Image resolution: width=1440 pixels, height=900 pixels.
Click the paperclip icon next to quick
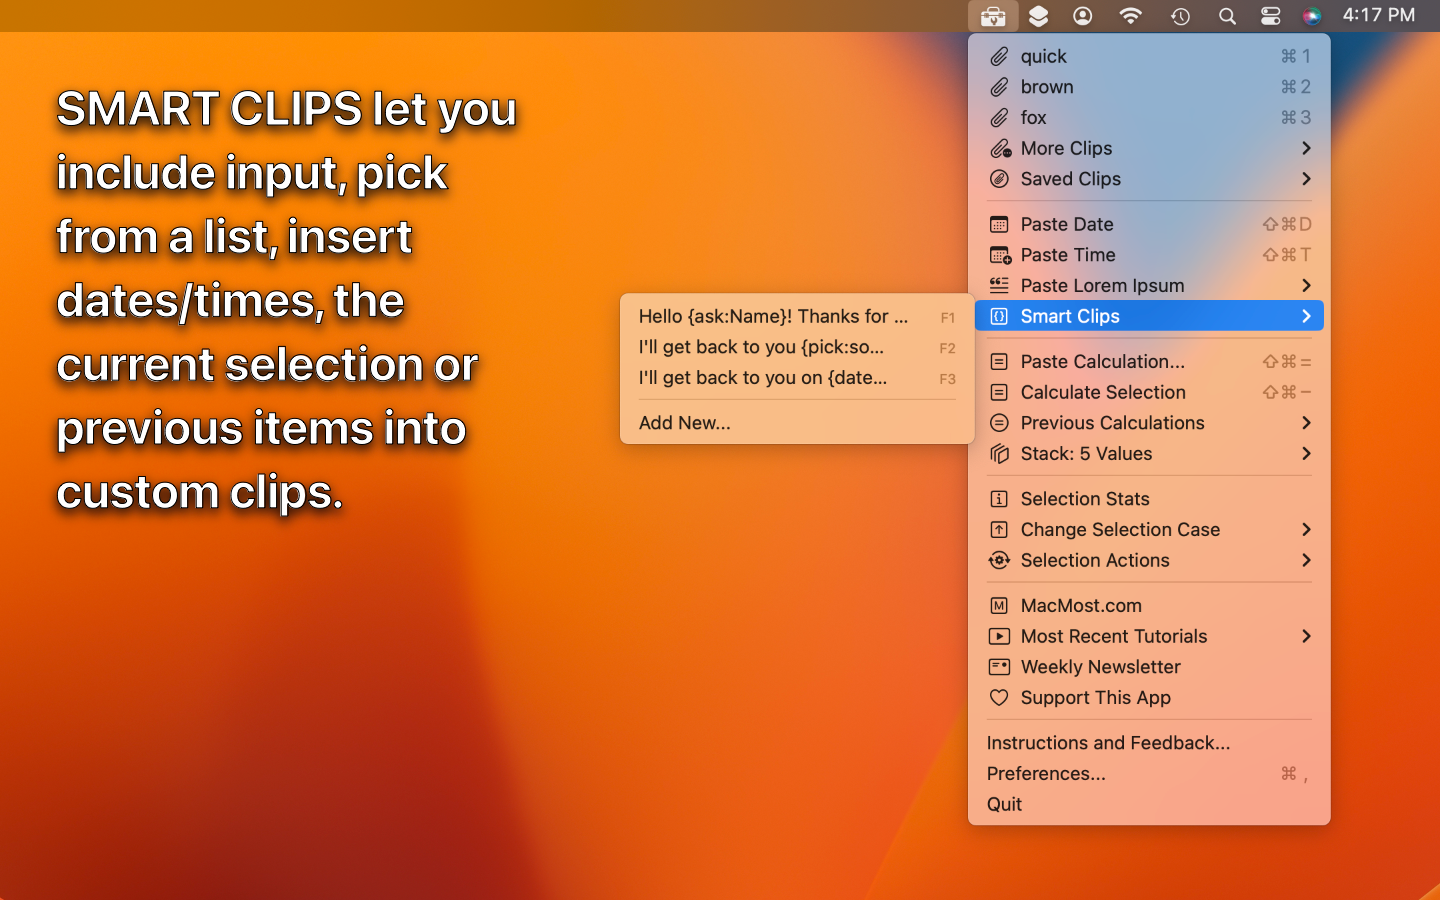tap(999, 57)
